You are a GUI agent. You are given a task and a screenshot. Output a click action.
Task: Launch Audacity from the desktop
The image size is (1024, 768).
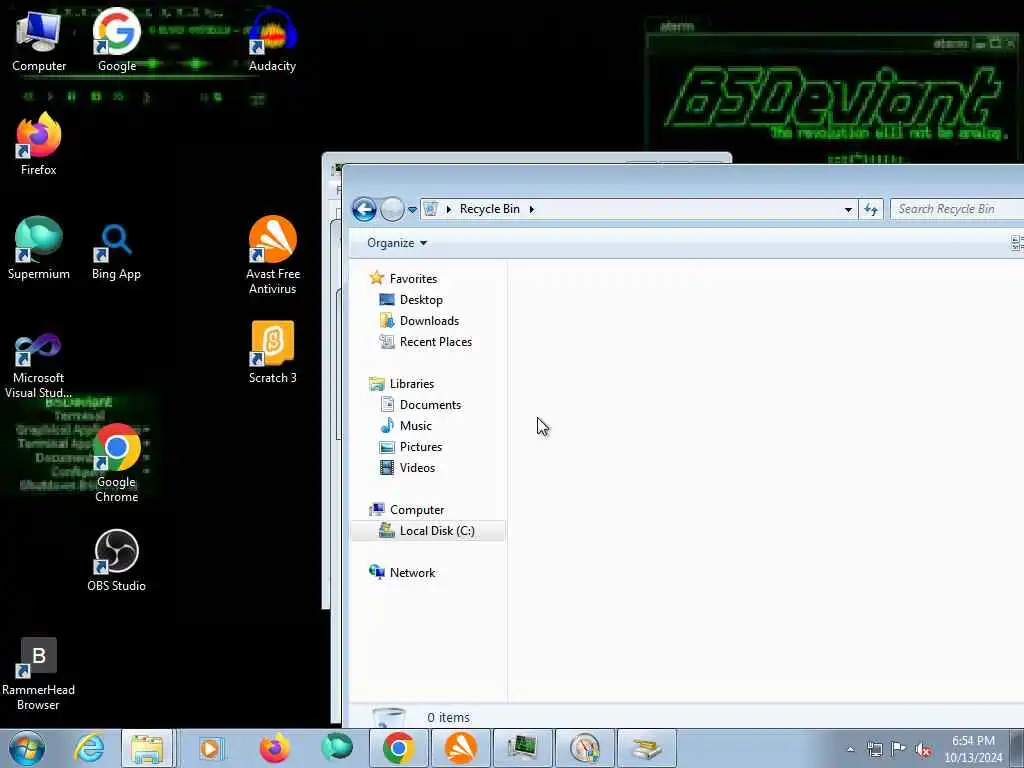click(272, 40)
